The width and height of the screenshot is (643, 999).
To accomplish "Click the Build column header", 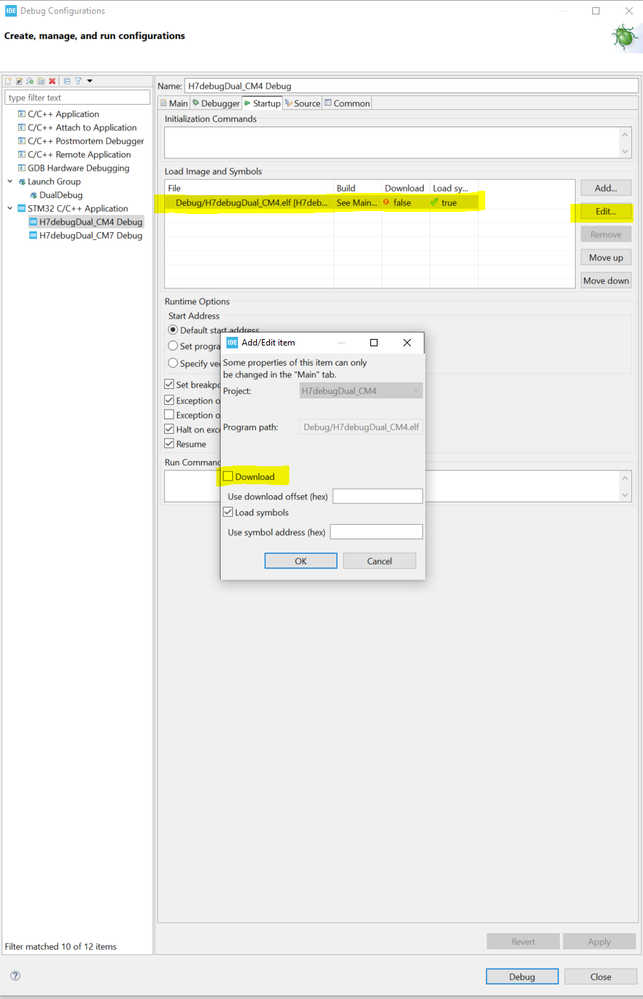I will click(358, 188).
